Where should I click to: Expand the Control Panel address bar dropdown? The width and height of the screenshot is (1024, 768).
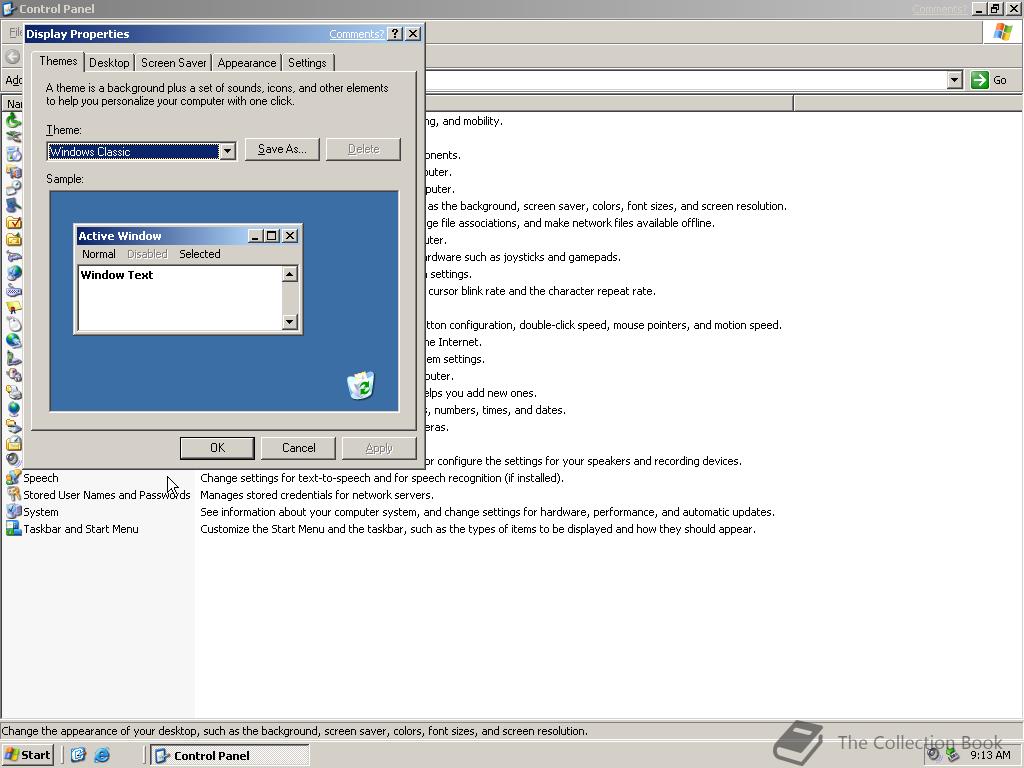[x=955, y=80]
